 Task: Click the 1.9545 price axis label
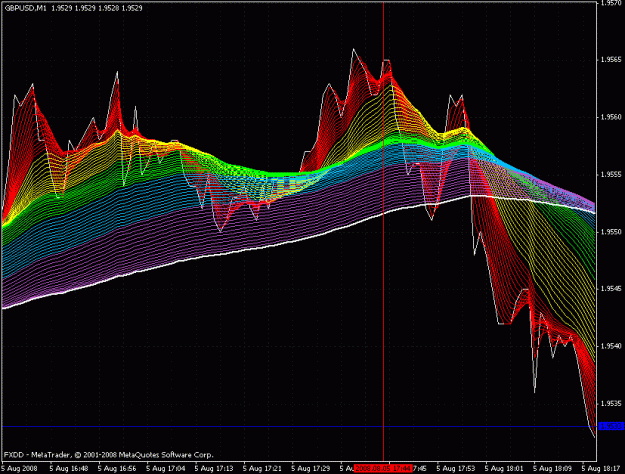(x=611, y=289)
